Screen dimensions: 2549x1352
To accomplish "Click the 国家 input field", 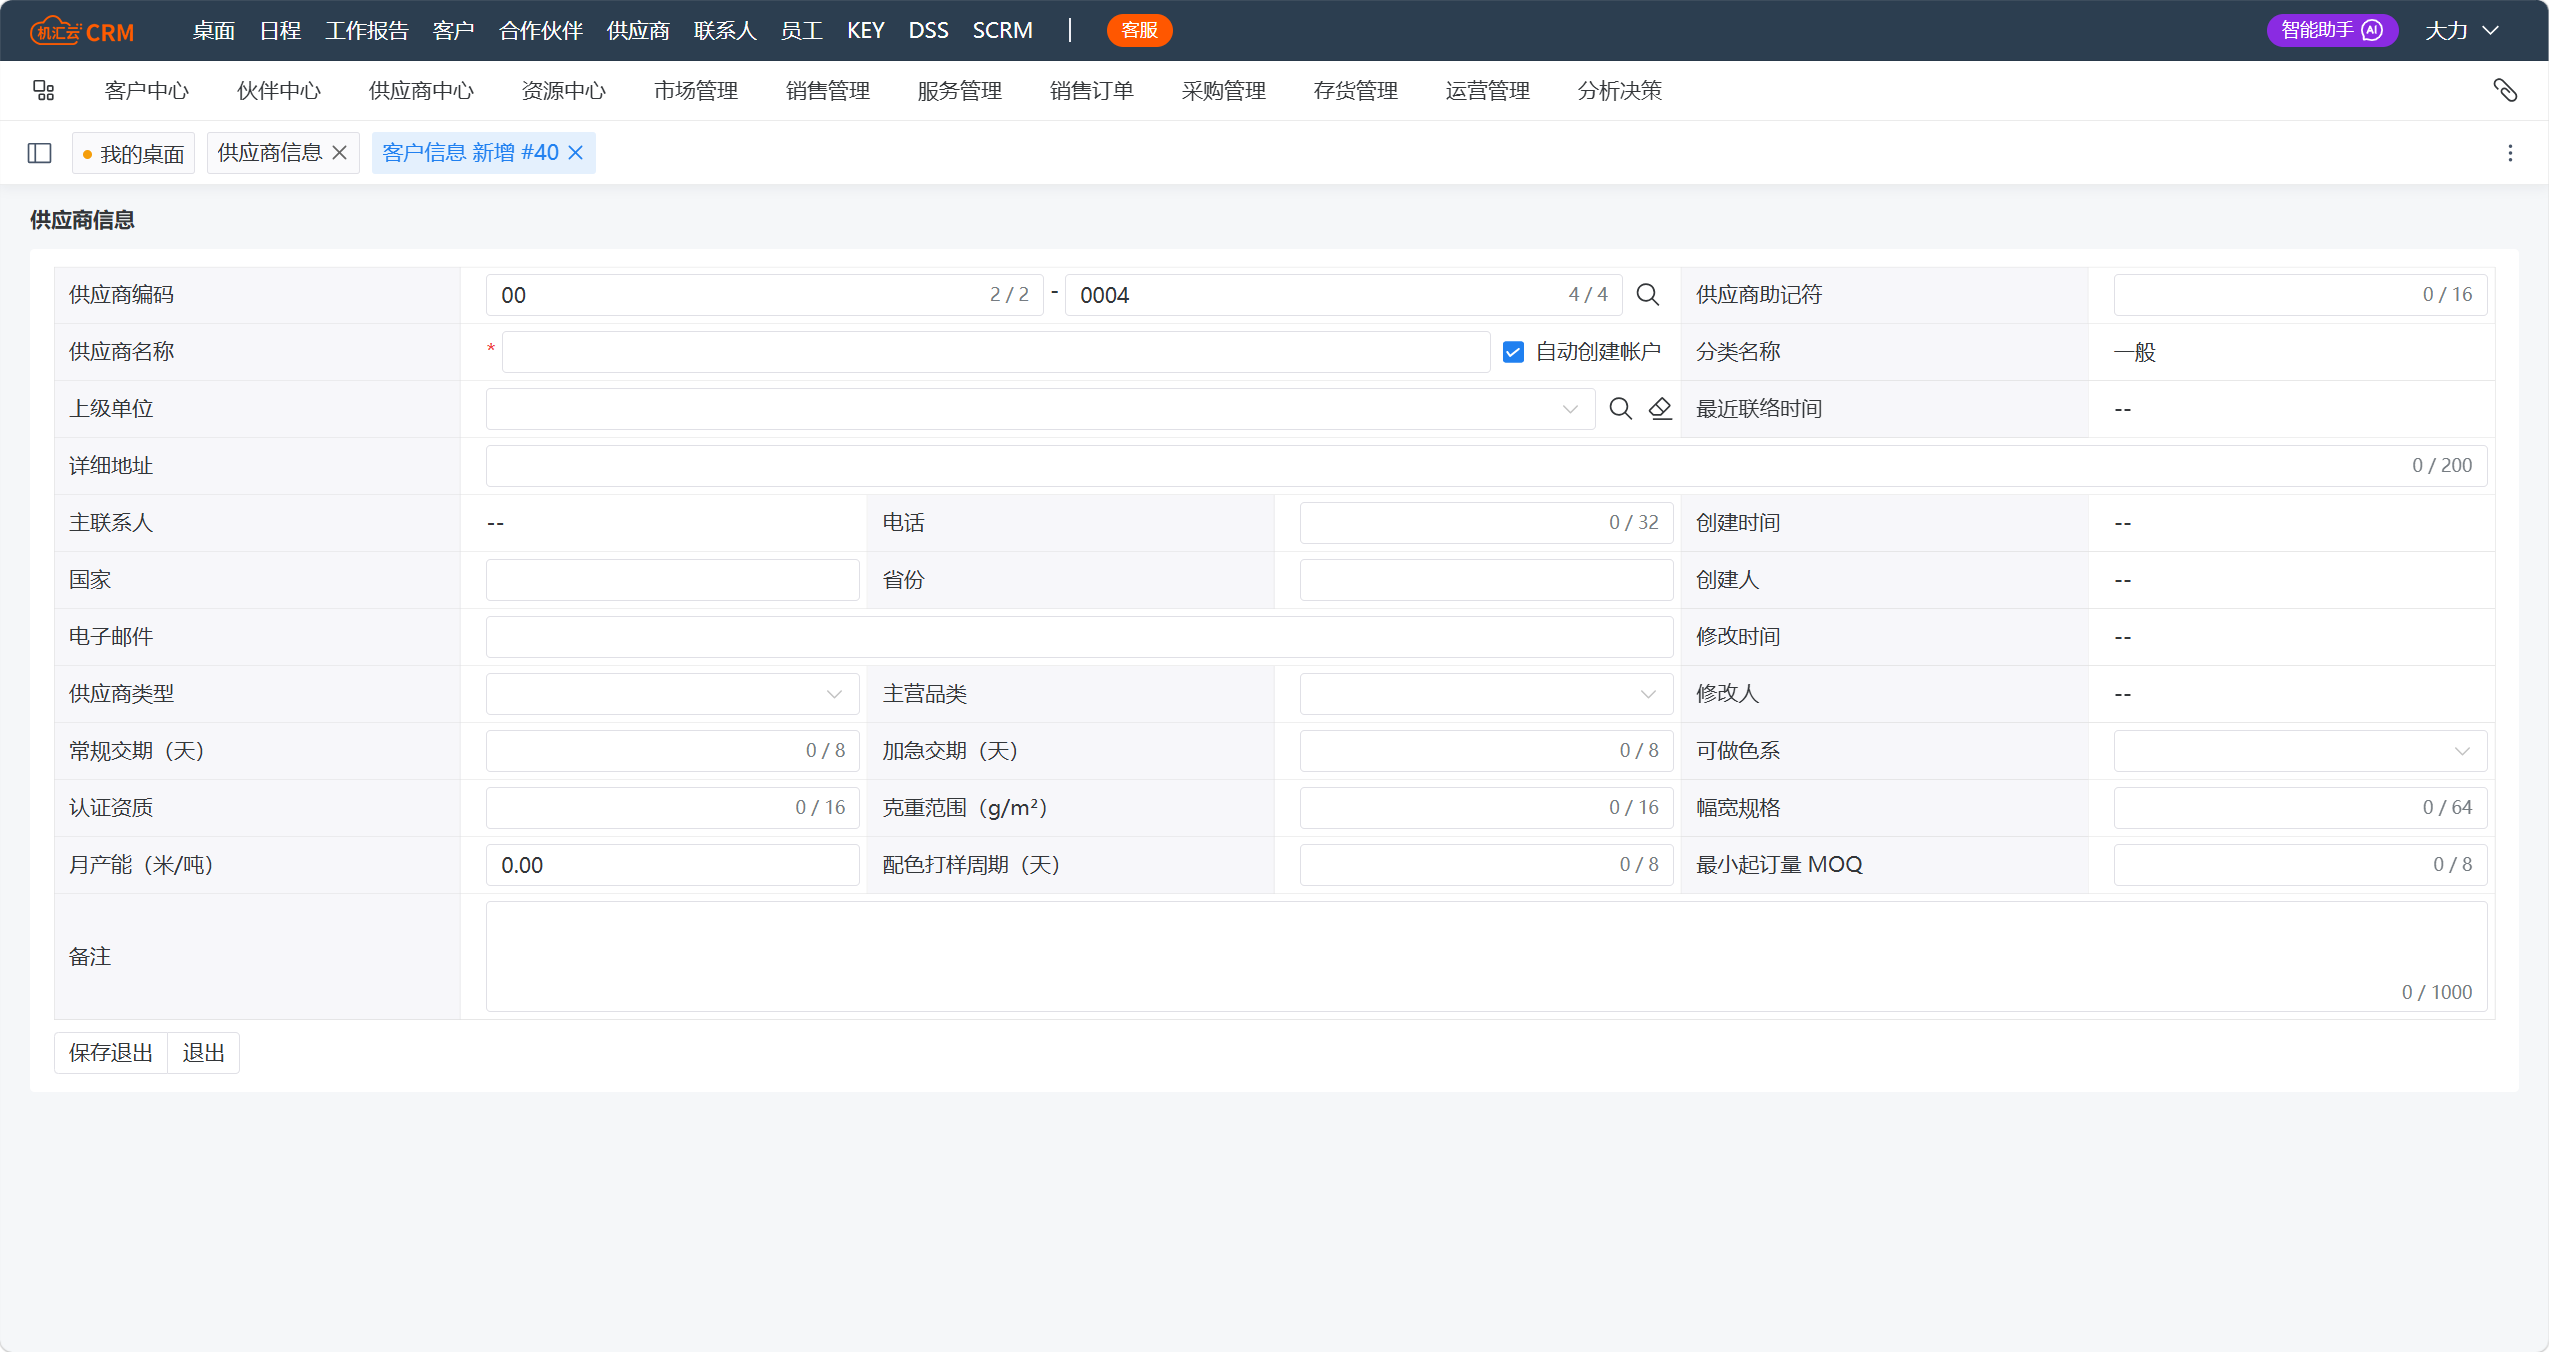I will click(673, 580).
